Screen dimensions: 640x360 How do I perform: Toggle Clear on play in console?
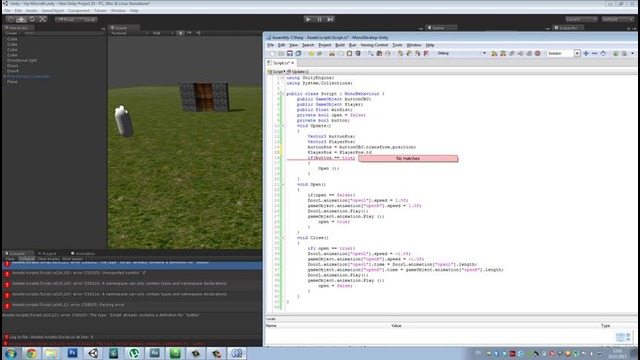(x=49, y=259)
